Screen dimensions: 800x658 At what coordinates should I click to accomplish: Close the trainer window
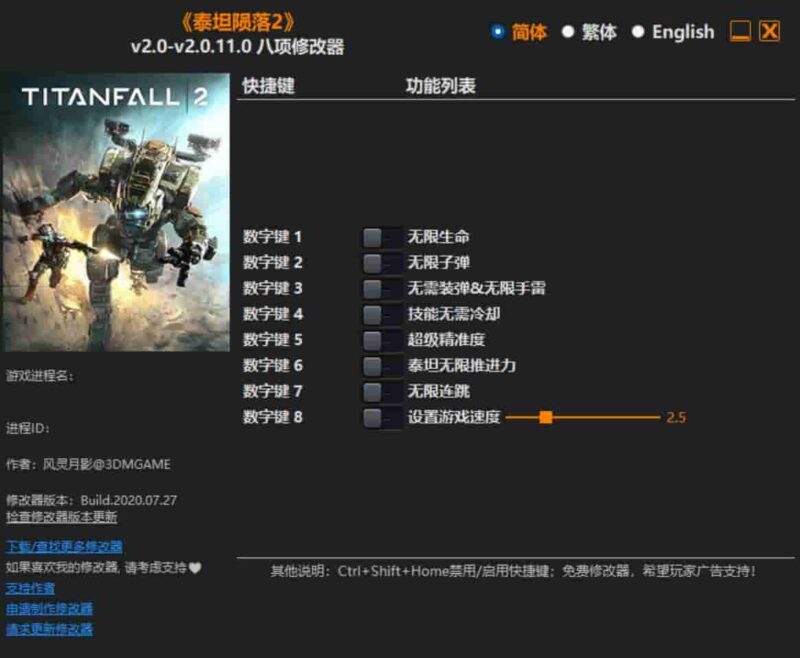pos(770,31)
